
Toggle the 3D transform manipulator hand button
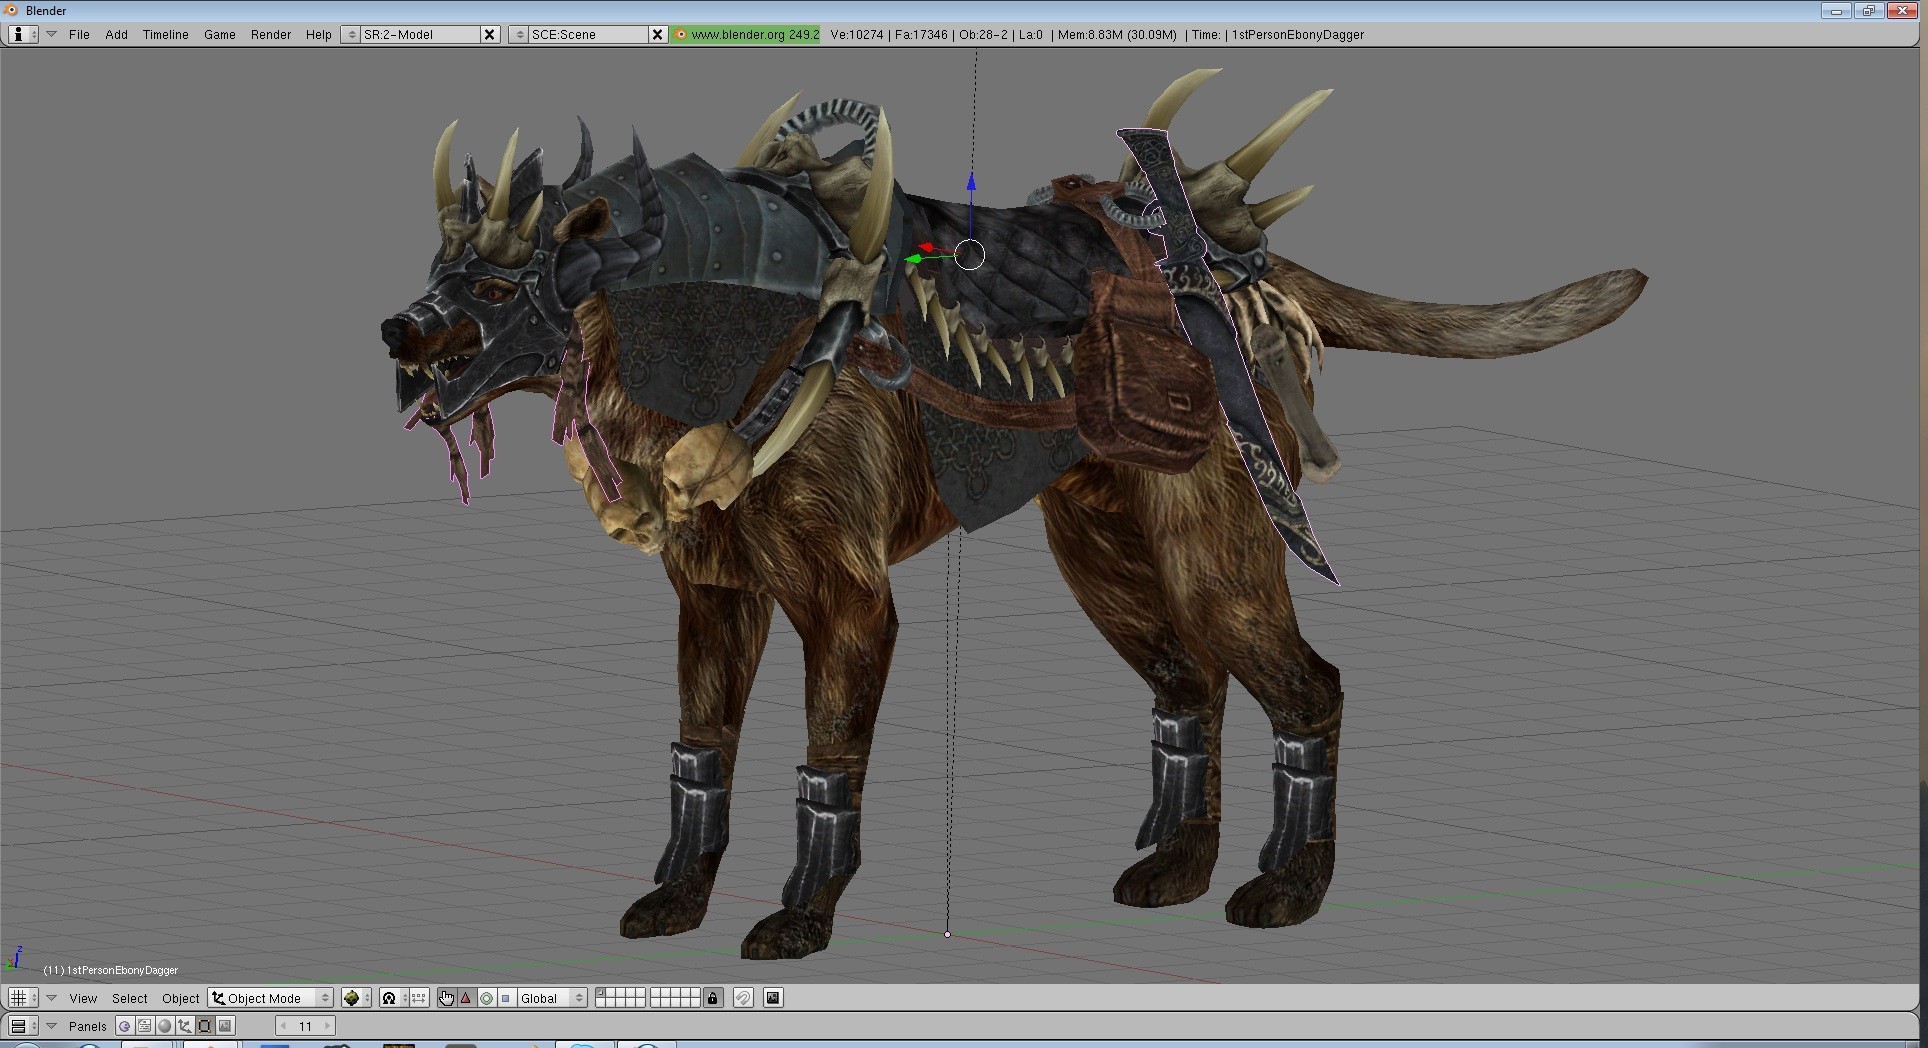pos(446,998)
